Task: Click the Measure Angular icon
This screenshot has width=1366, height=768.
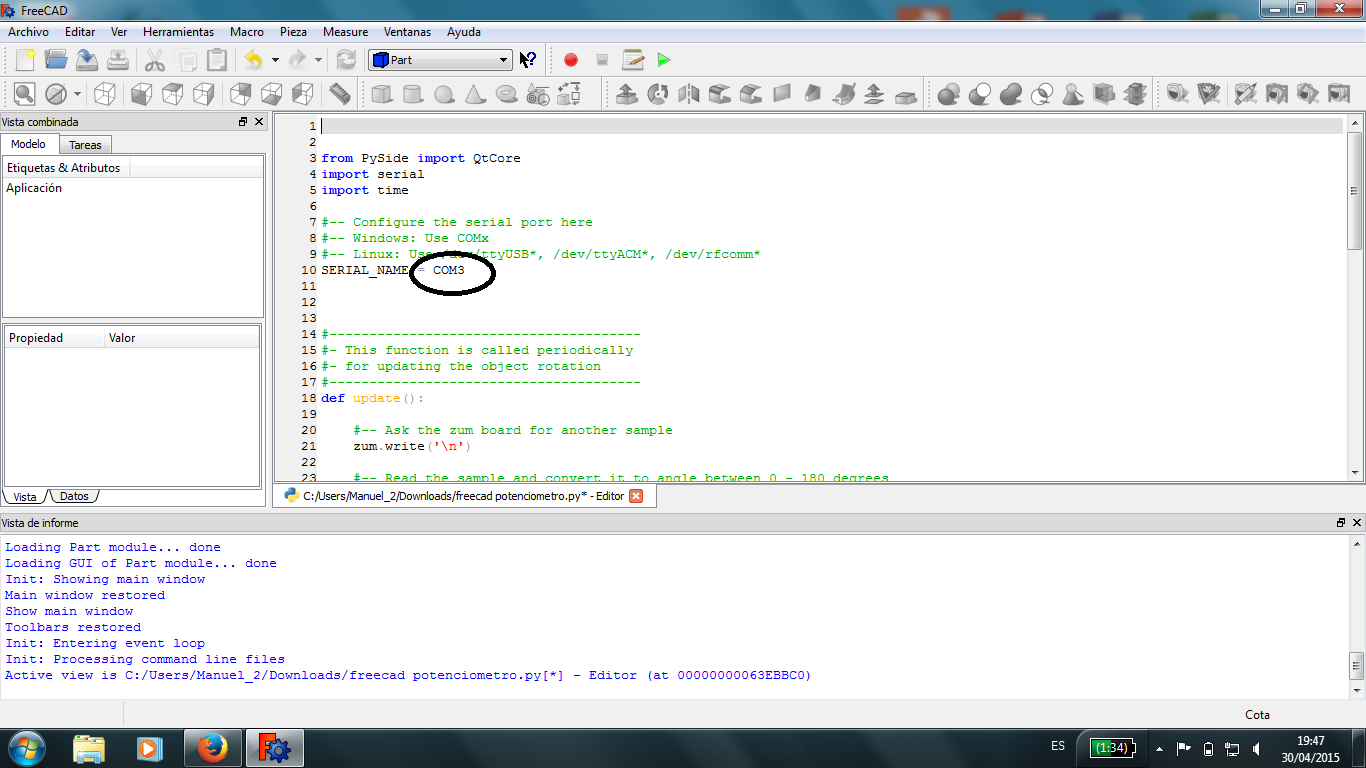Action: pos(1209,94)
